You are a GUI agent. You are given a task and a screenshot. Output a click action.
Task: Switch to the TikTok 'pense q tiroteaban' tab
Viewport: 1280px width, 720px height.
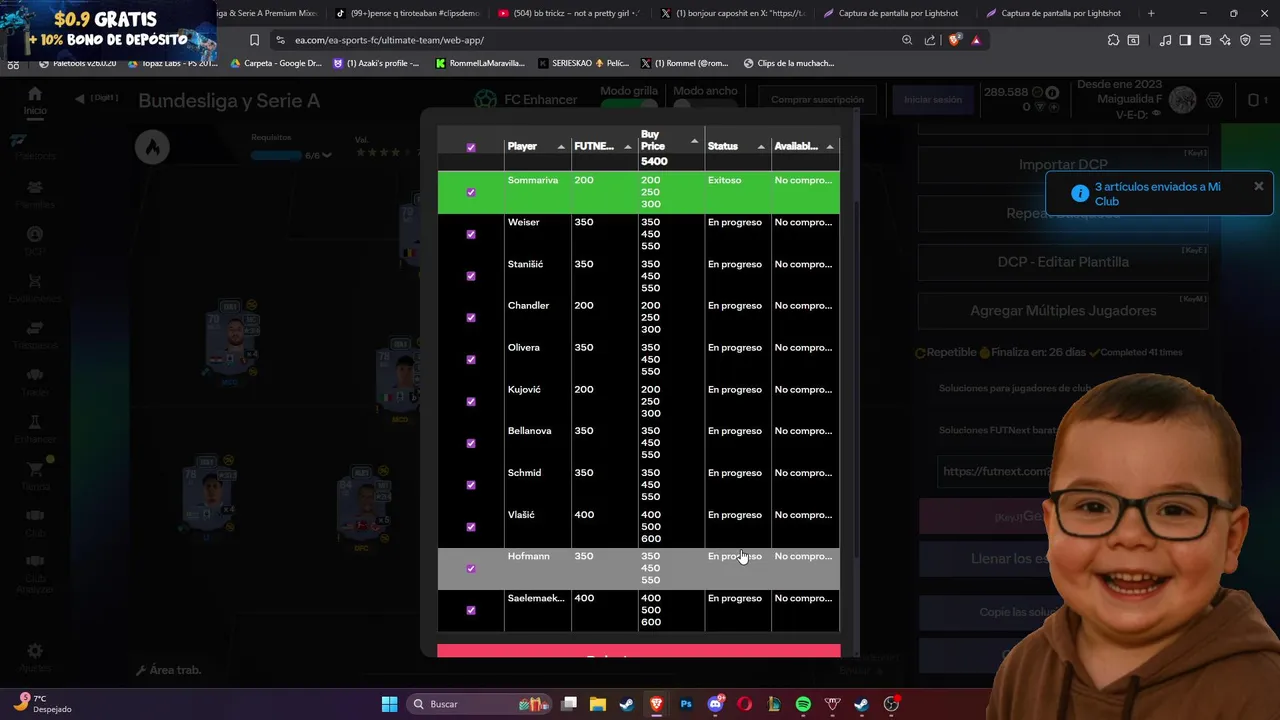point(408,13)
